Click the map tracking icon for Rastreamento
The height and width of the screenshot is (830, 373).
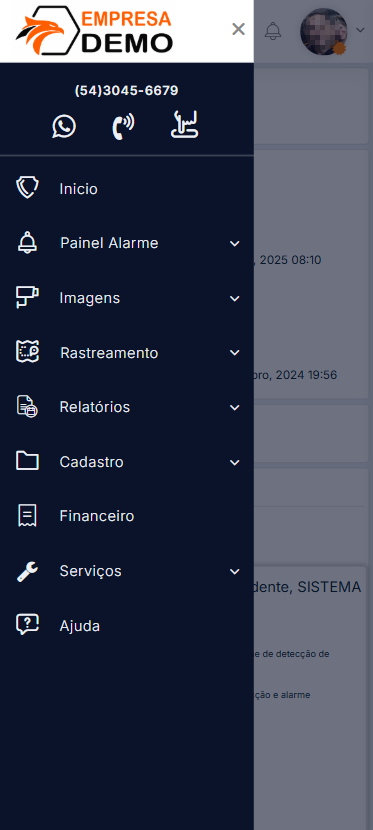pos(27,352)
